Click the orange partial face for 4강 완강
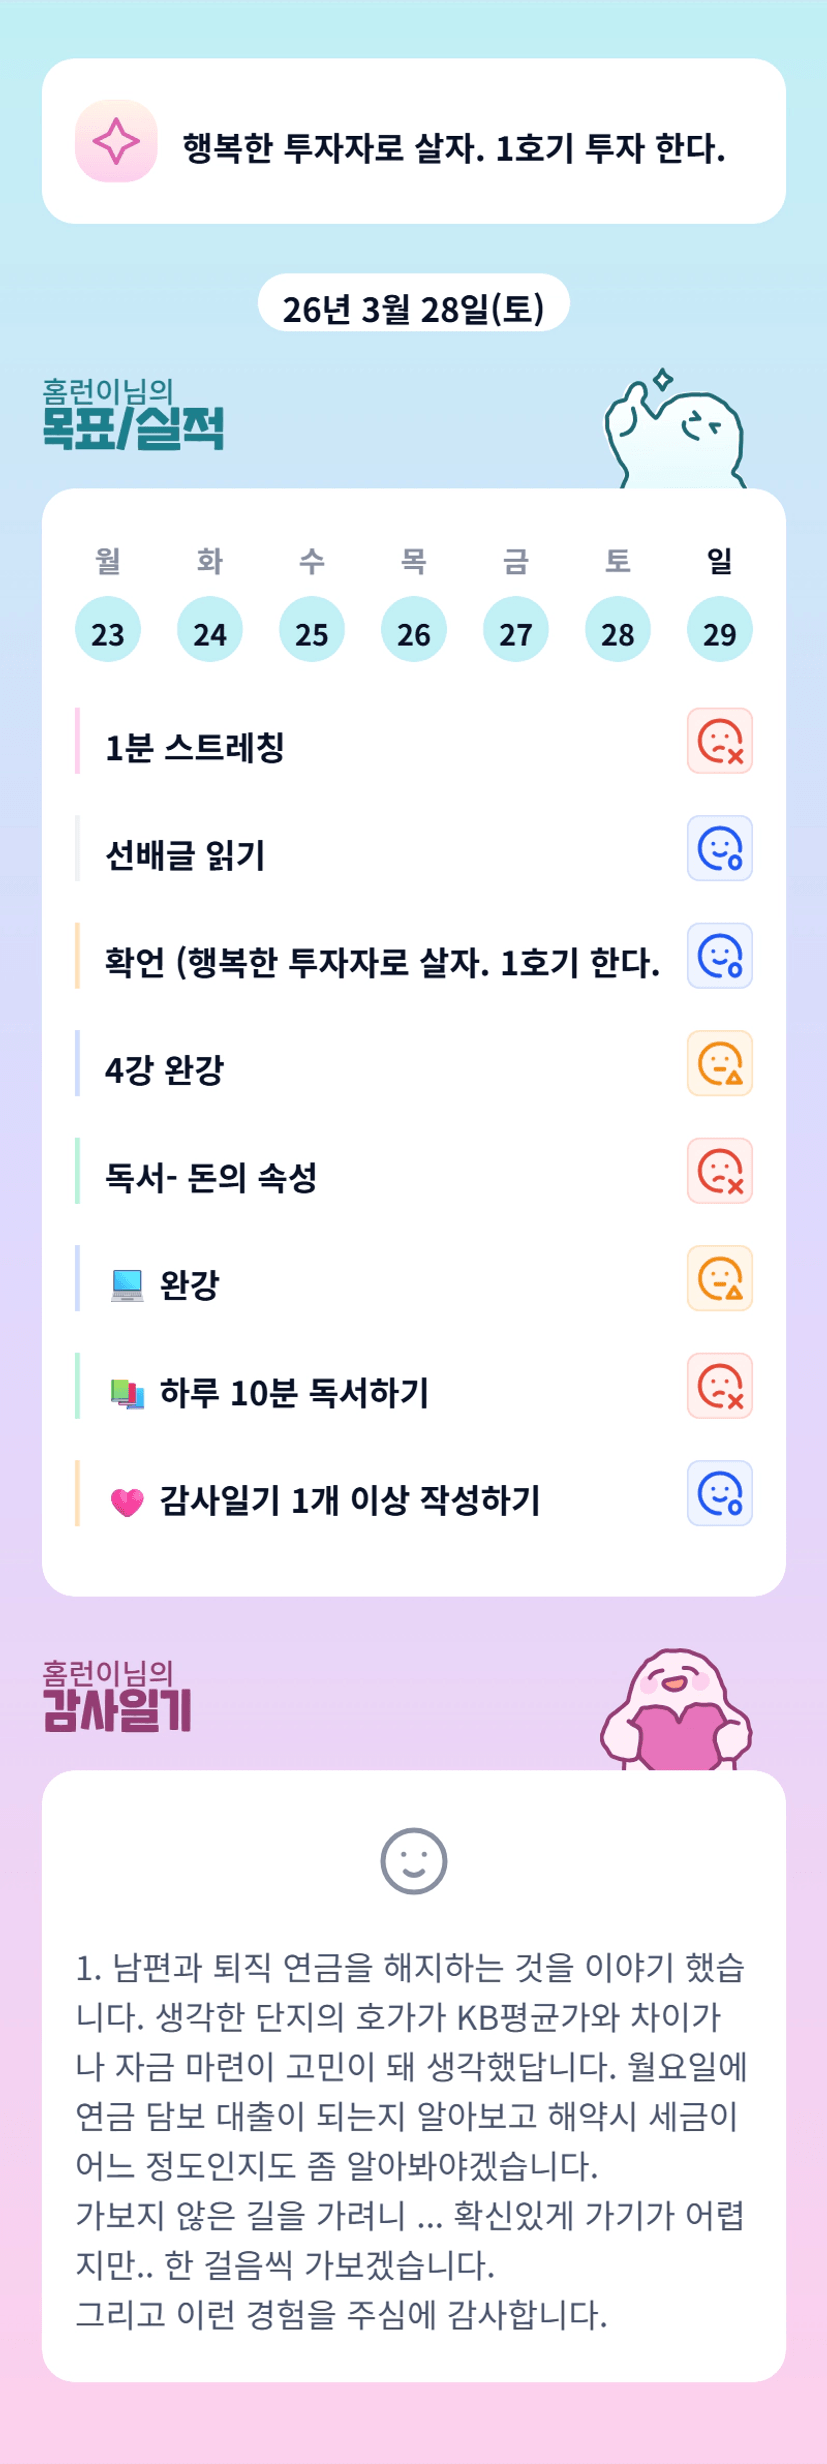 pos(719,1063)
